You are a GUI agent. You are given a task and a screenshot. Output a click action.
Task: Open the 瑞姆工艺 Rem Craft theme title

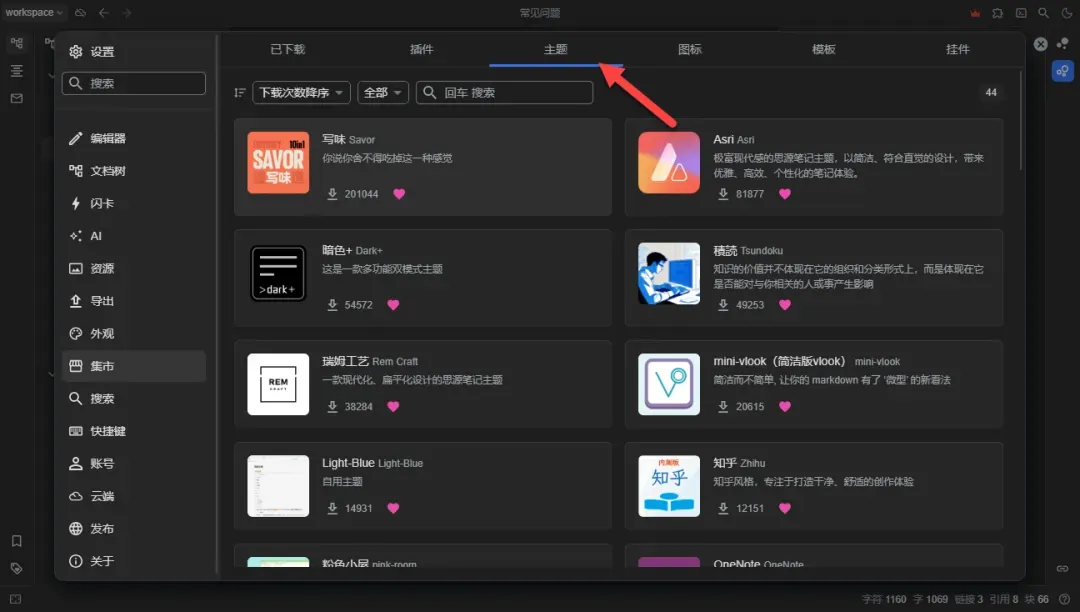coord(370,361)
